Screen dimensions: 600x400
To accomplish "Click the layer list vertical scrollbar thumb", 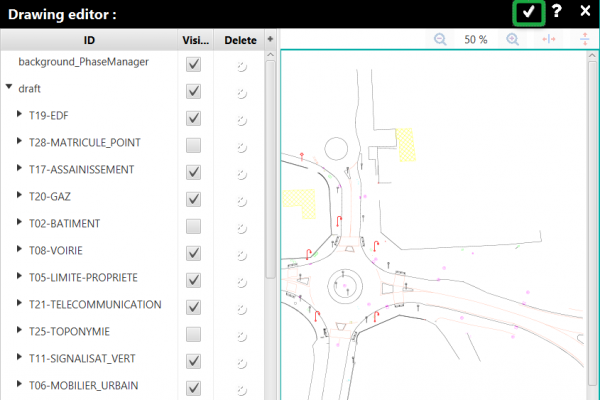I will 271,170.
